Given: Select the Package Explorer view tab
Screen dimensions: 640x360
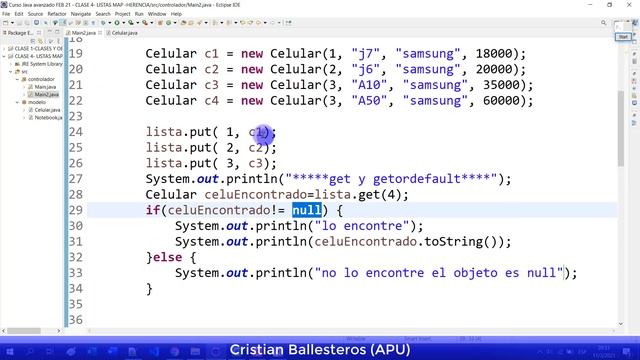Looking at the screenshot, I should (x=20, y=33).
